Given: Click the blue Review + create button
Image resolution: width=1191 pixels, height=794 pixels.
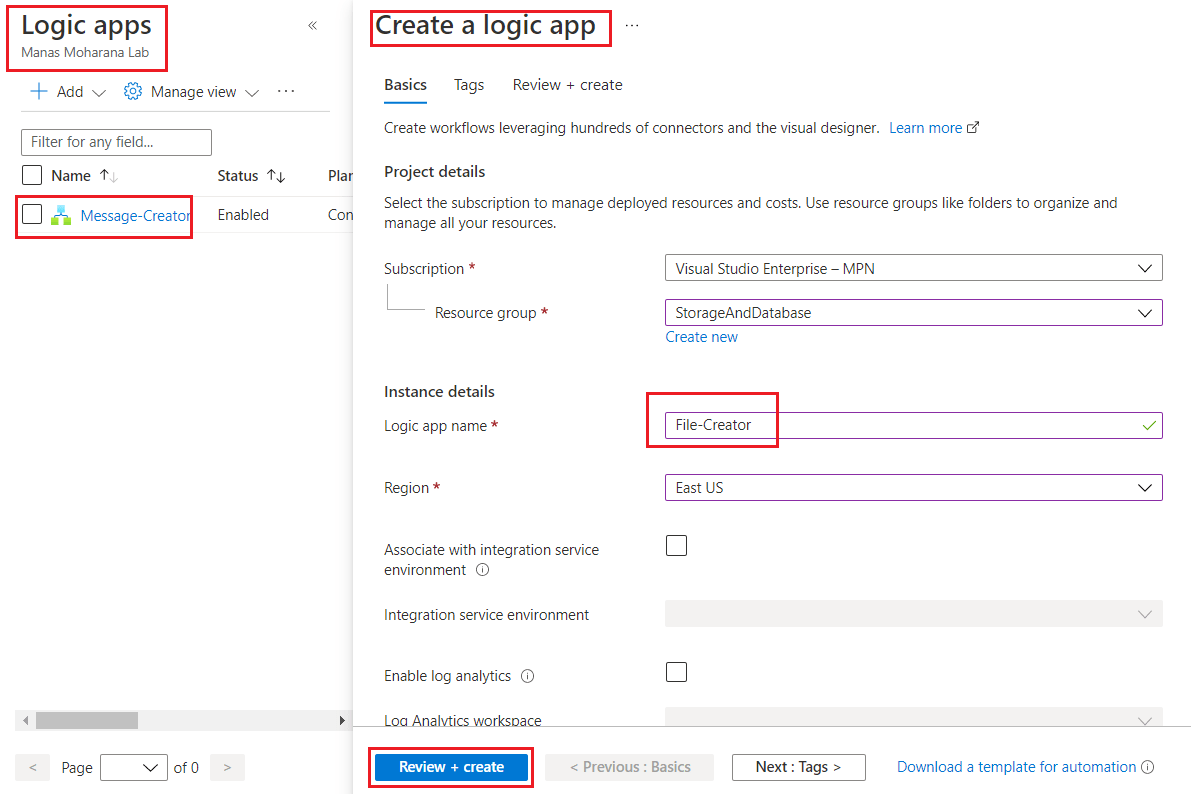Looking at the screenshot, I should pyautogui.click(x=451, y=767).
